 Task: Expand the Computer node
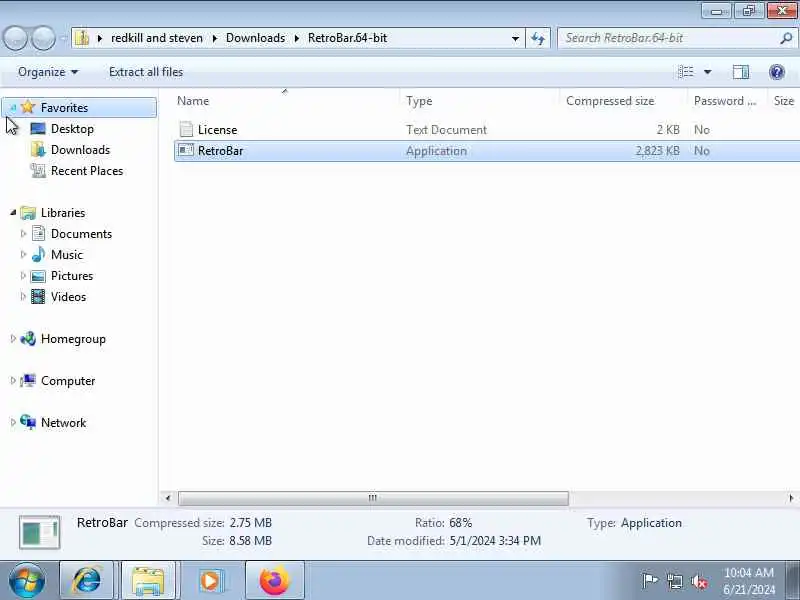[x=13, y=381]
